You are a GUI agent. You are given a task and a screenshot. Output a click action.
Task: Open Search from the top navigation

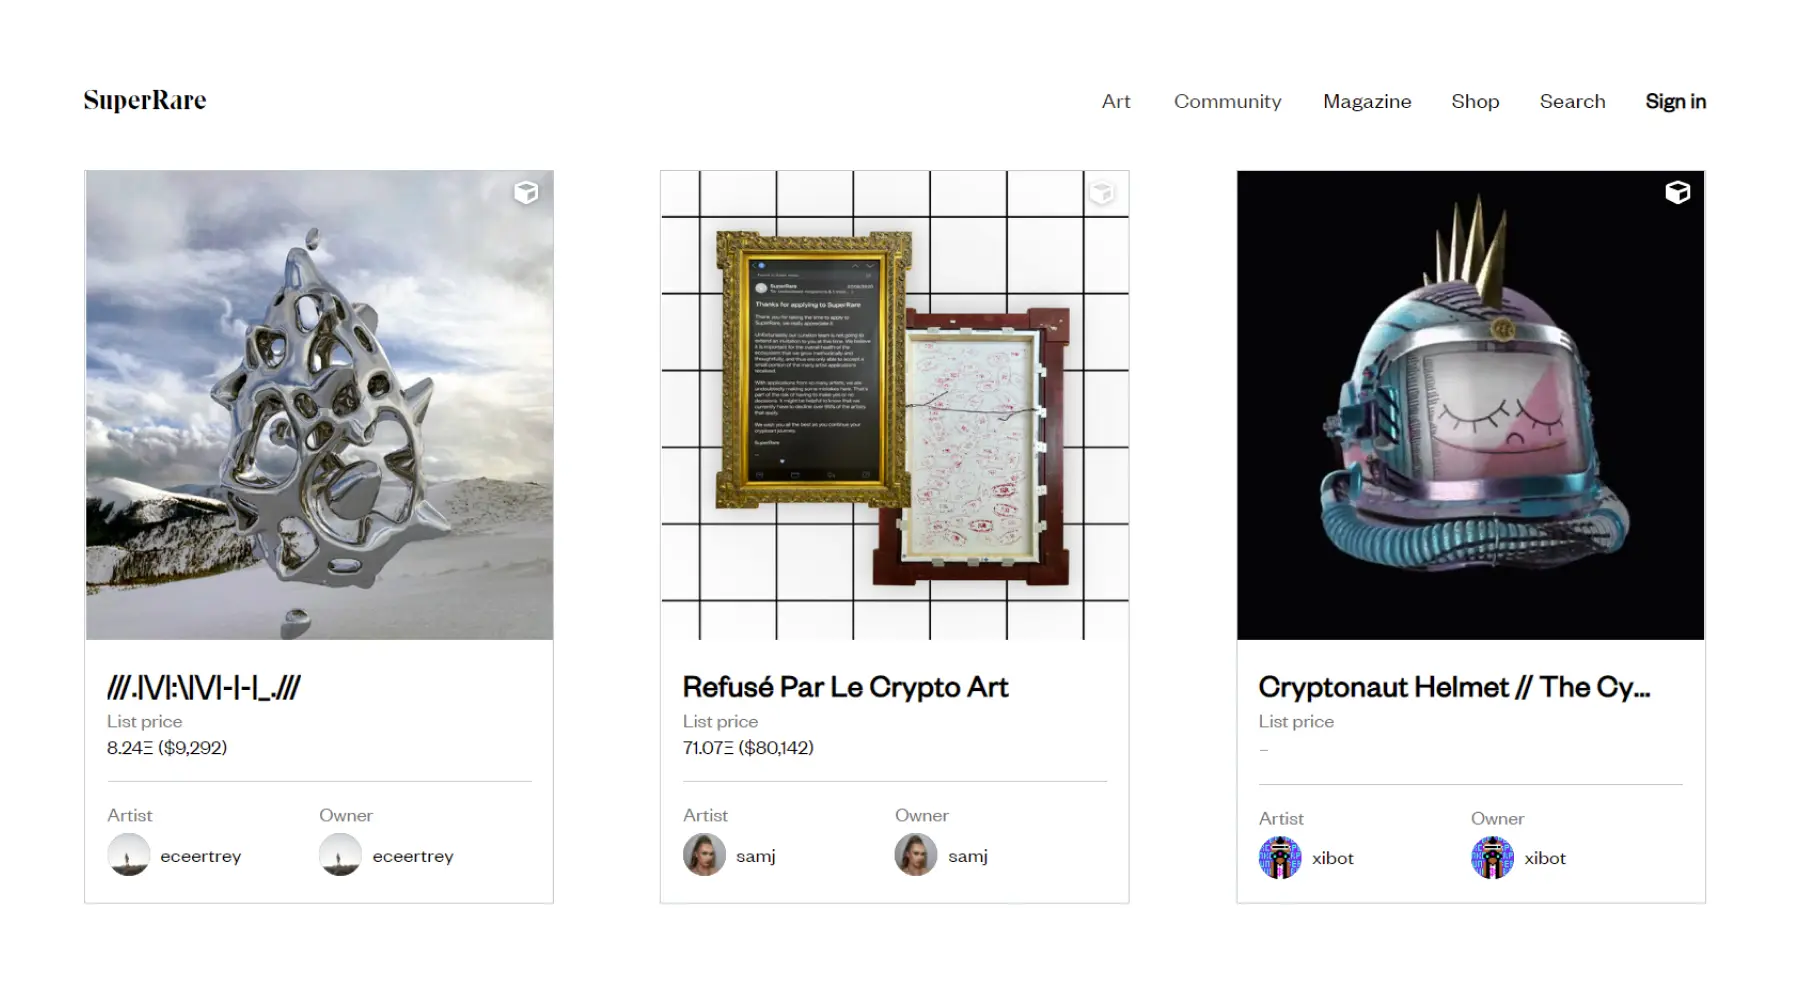click(1572, 101)
